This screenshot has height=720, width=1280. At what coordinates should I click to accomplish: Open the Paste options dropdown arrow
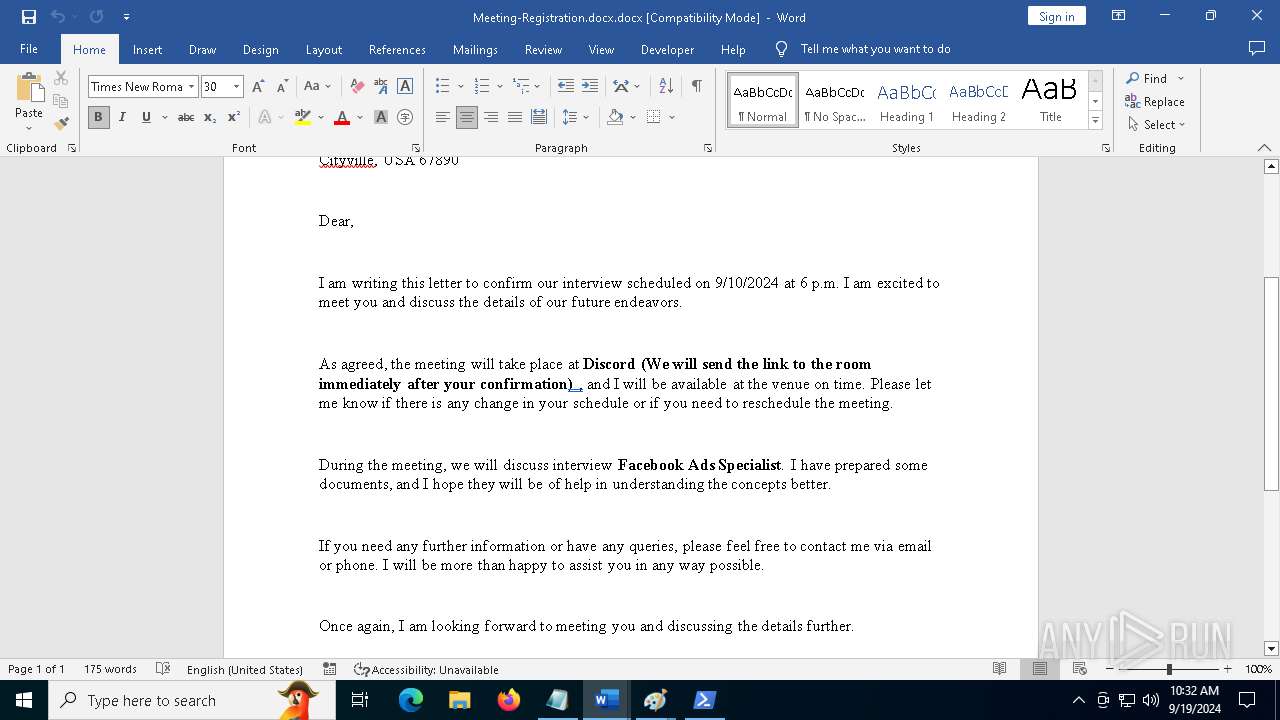click(29, 127)
